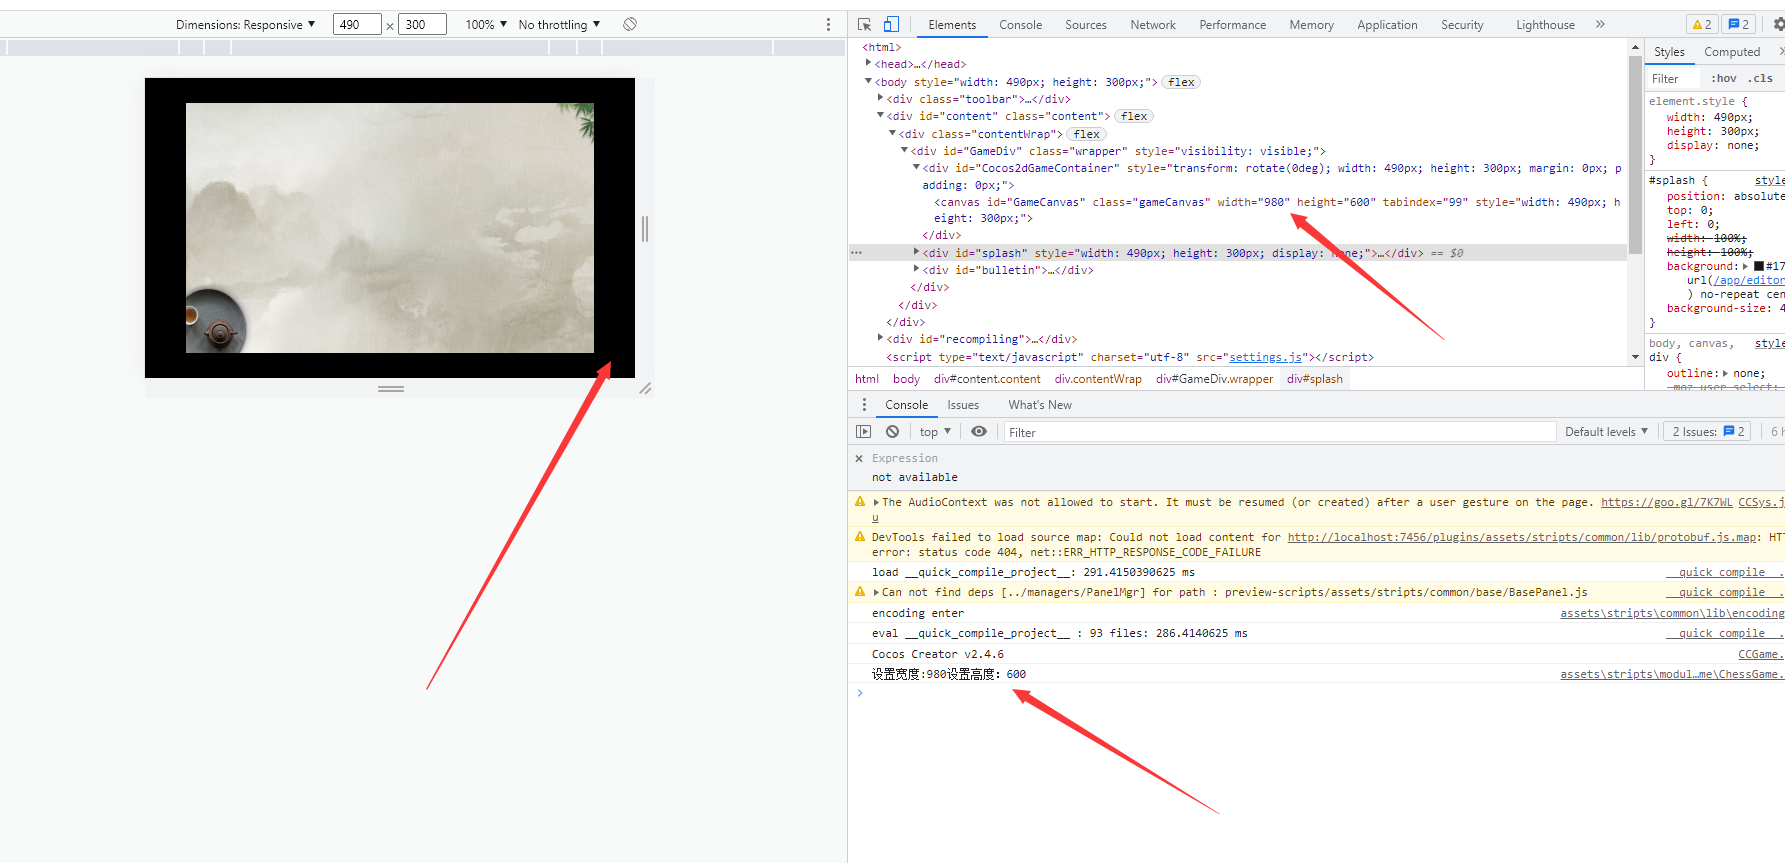Click the warnings count badge showing 2

click(x=1701, y=24)
